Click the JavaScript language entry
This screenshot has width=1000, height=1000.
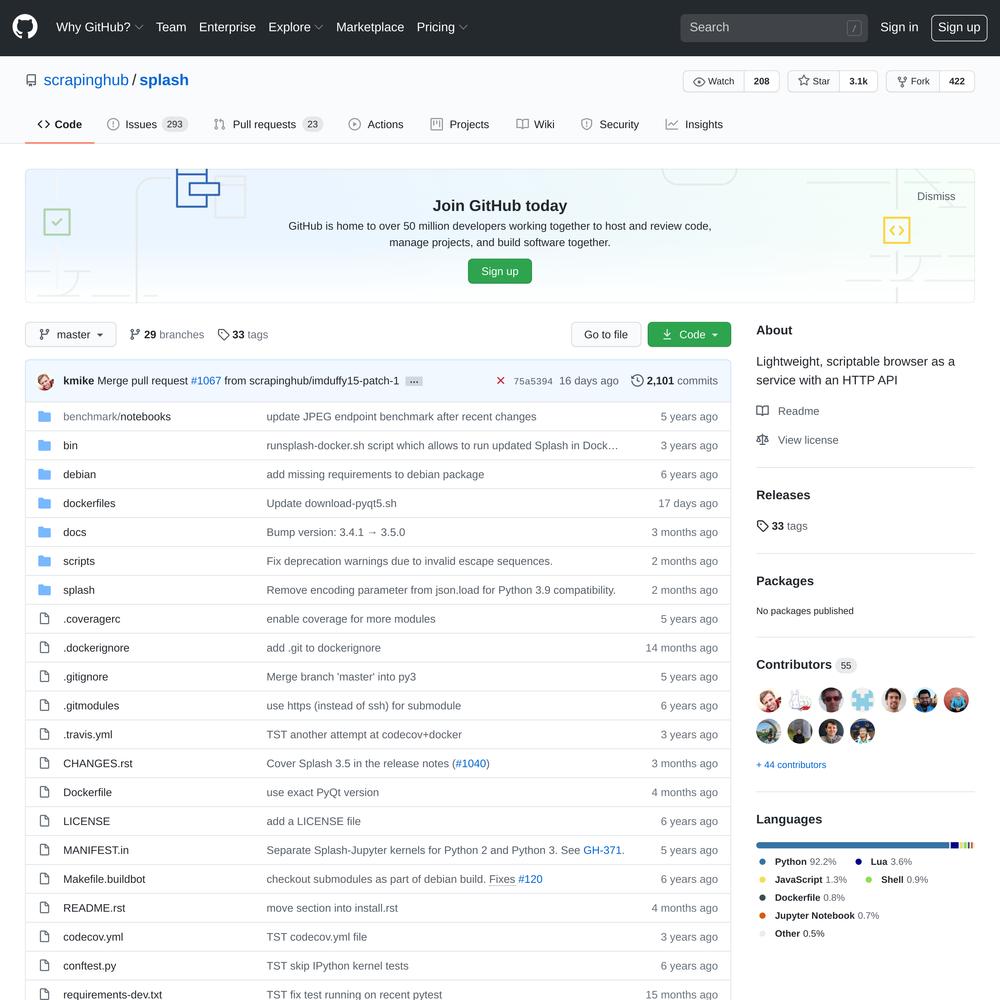coord(803,879)
